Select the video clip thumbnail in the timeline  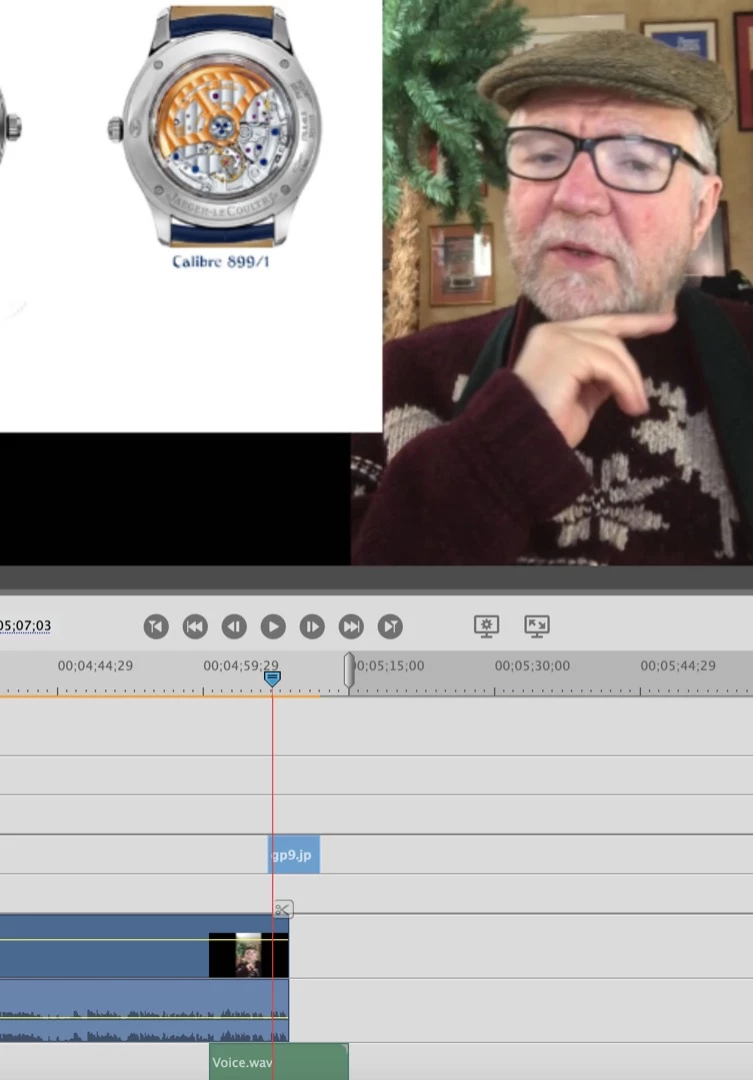click(248, 955)
